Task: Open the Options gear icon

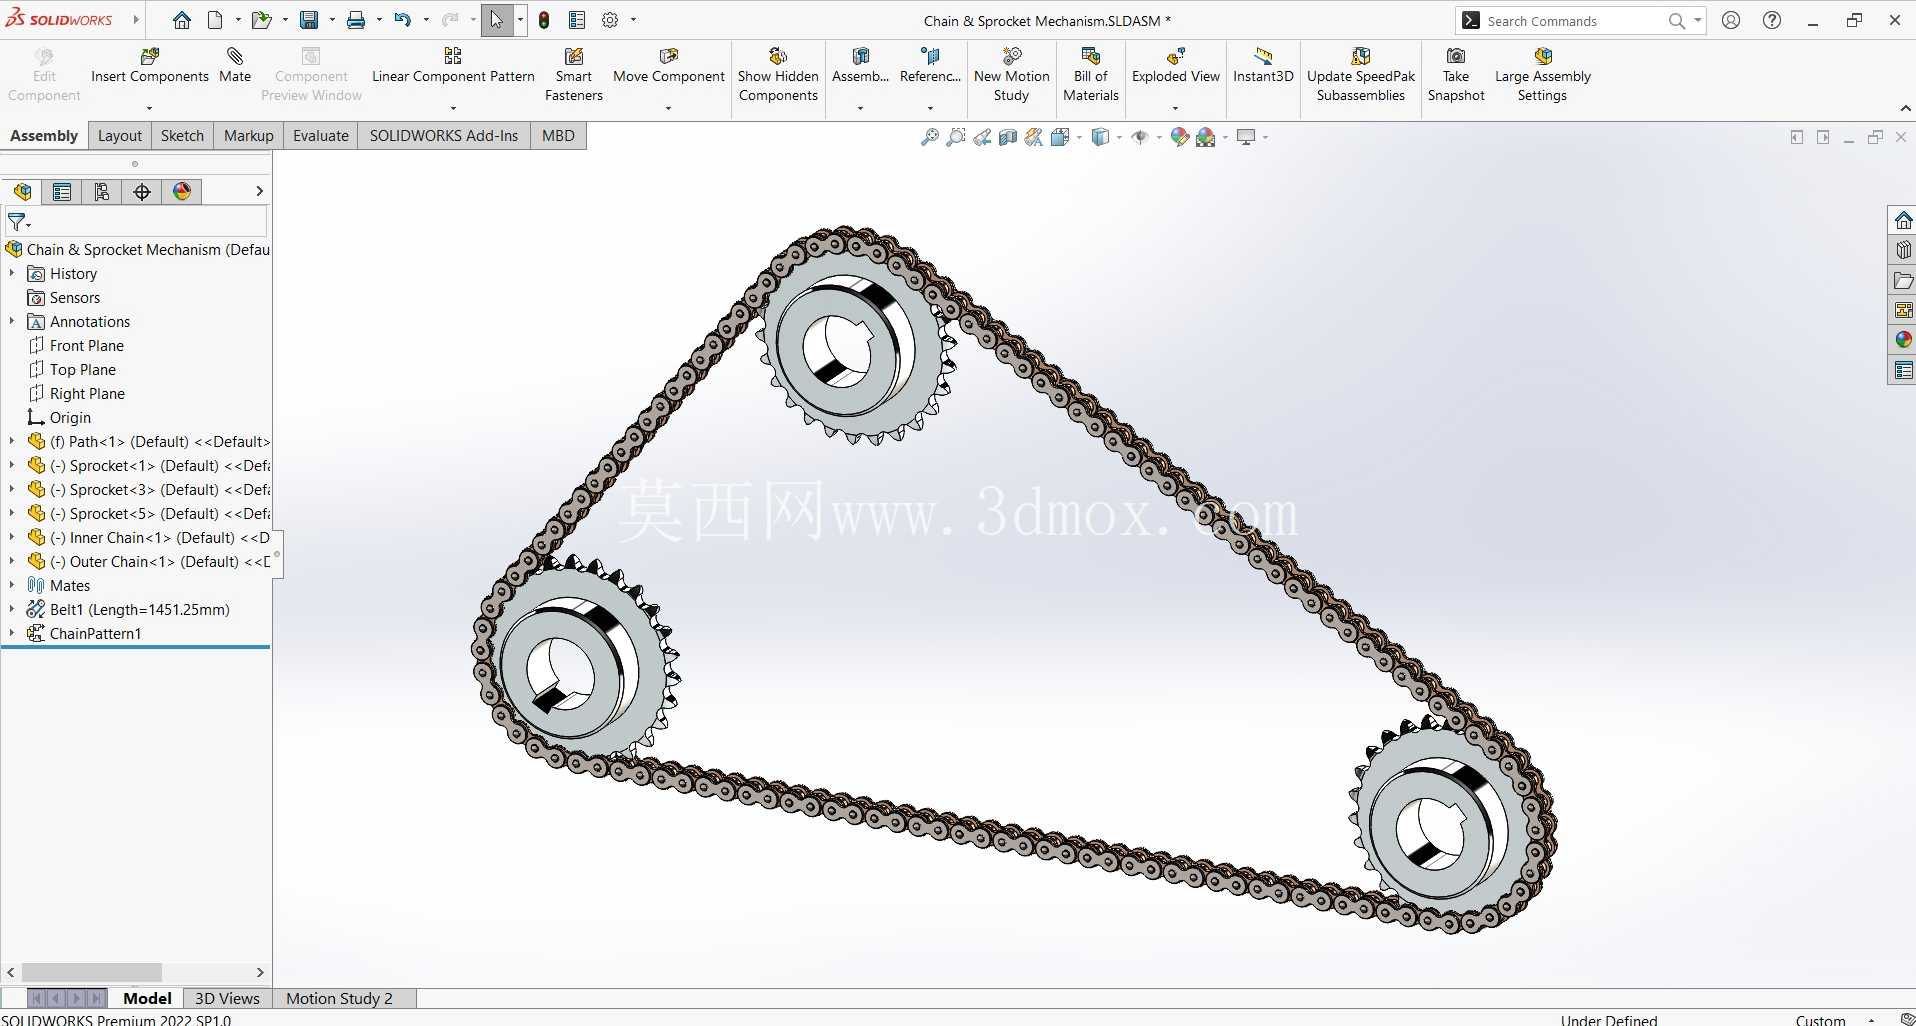Action: [610, 20]
